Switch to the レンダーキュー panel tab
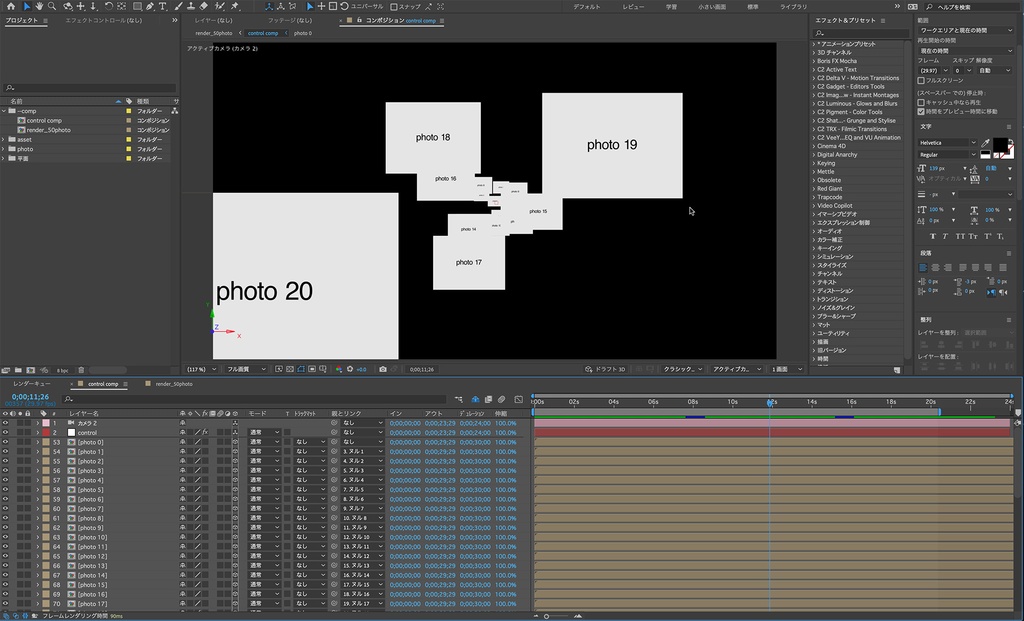Image resolution: width=1024 pixels, height=621 pixels. [x=32, y=383]
